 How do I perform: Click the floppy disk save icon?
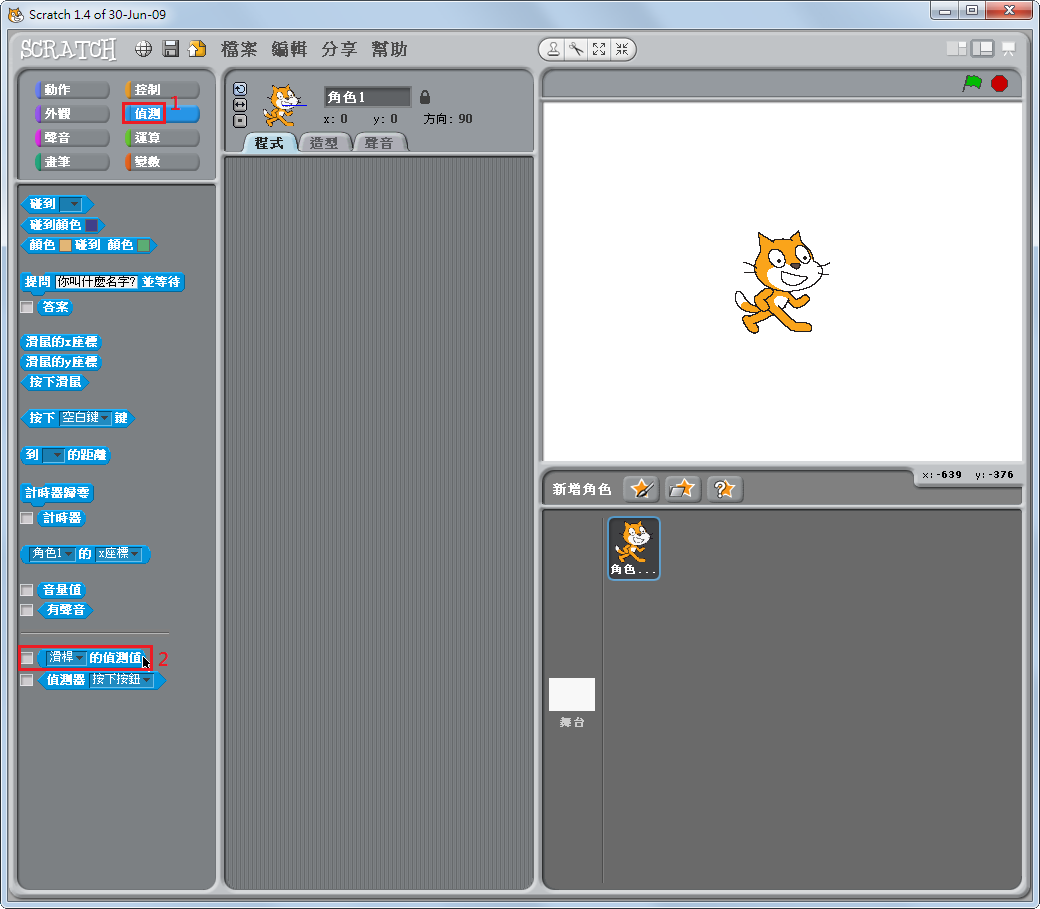(171, 48)
